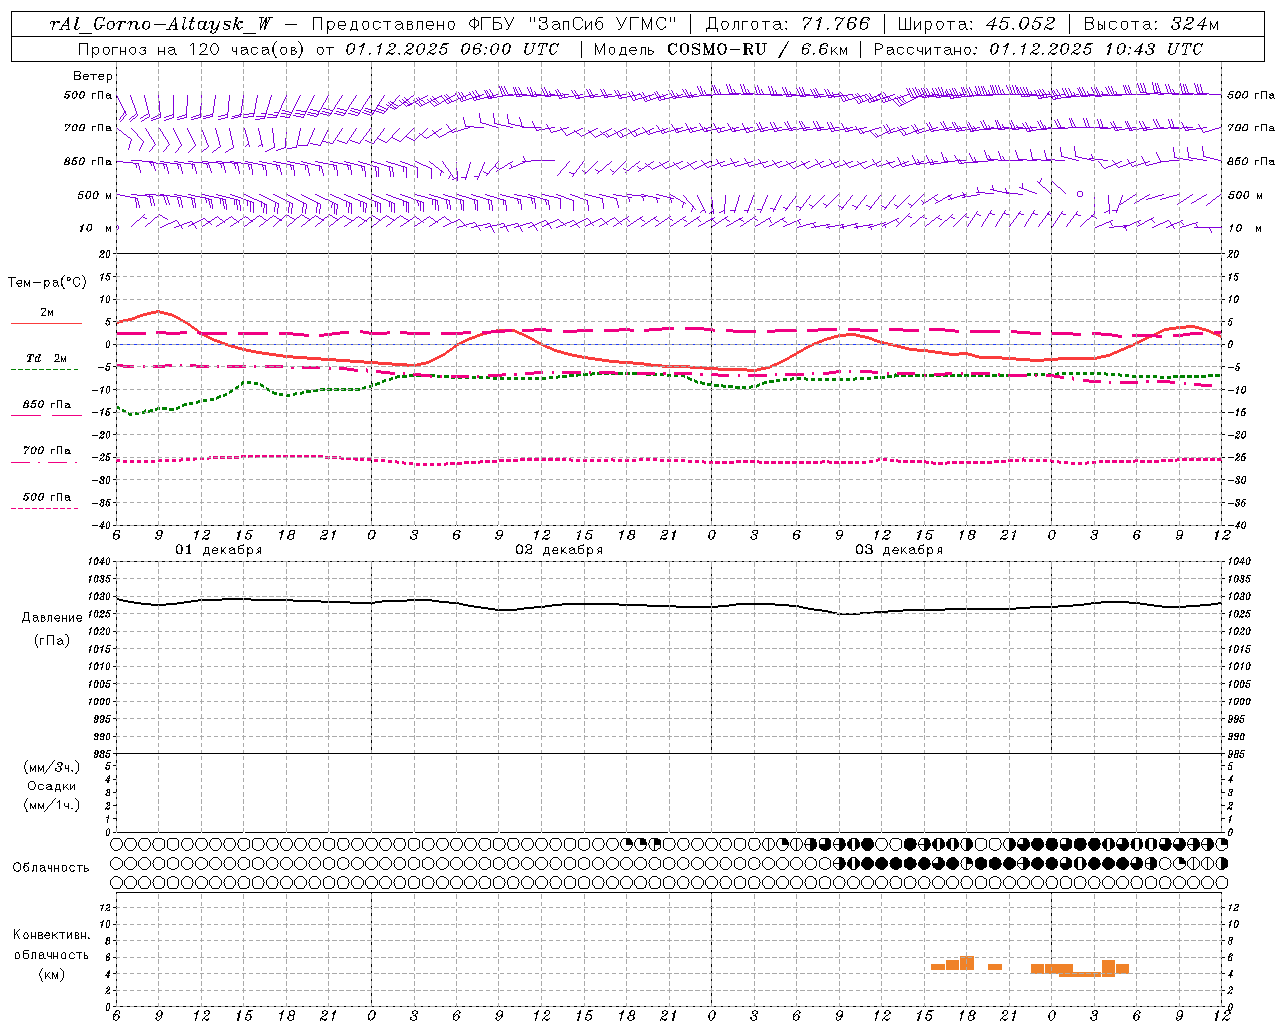Click the date label 02 декабря
Viewport: 1280px width, 1024px height.
[559, 550]
